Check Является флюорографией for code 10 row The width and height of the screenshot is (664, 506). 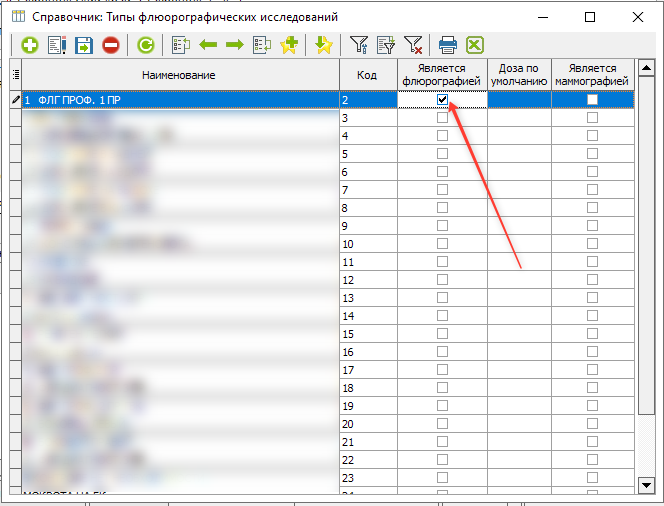[x=442, y=244]
